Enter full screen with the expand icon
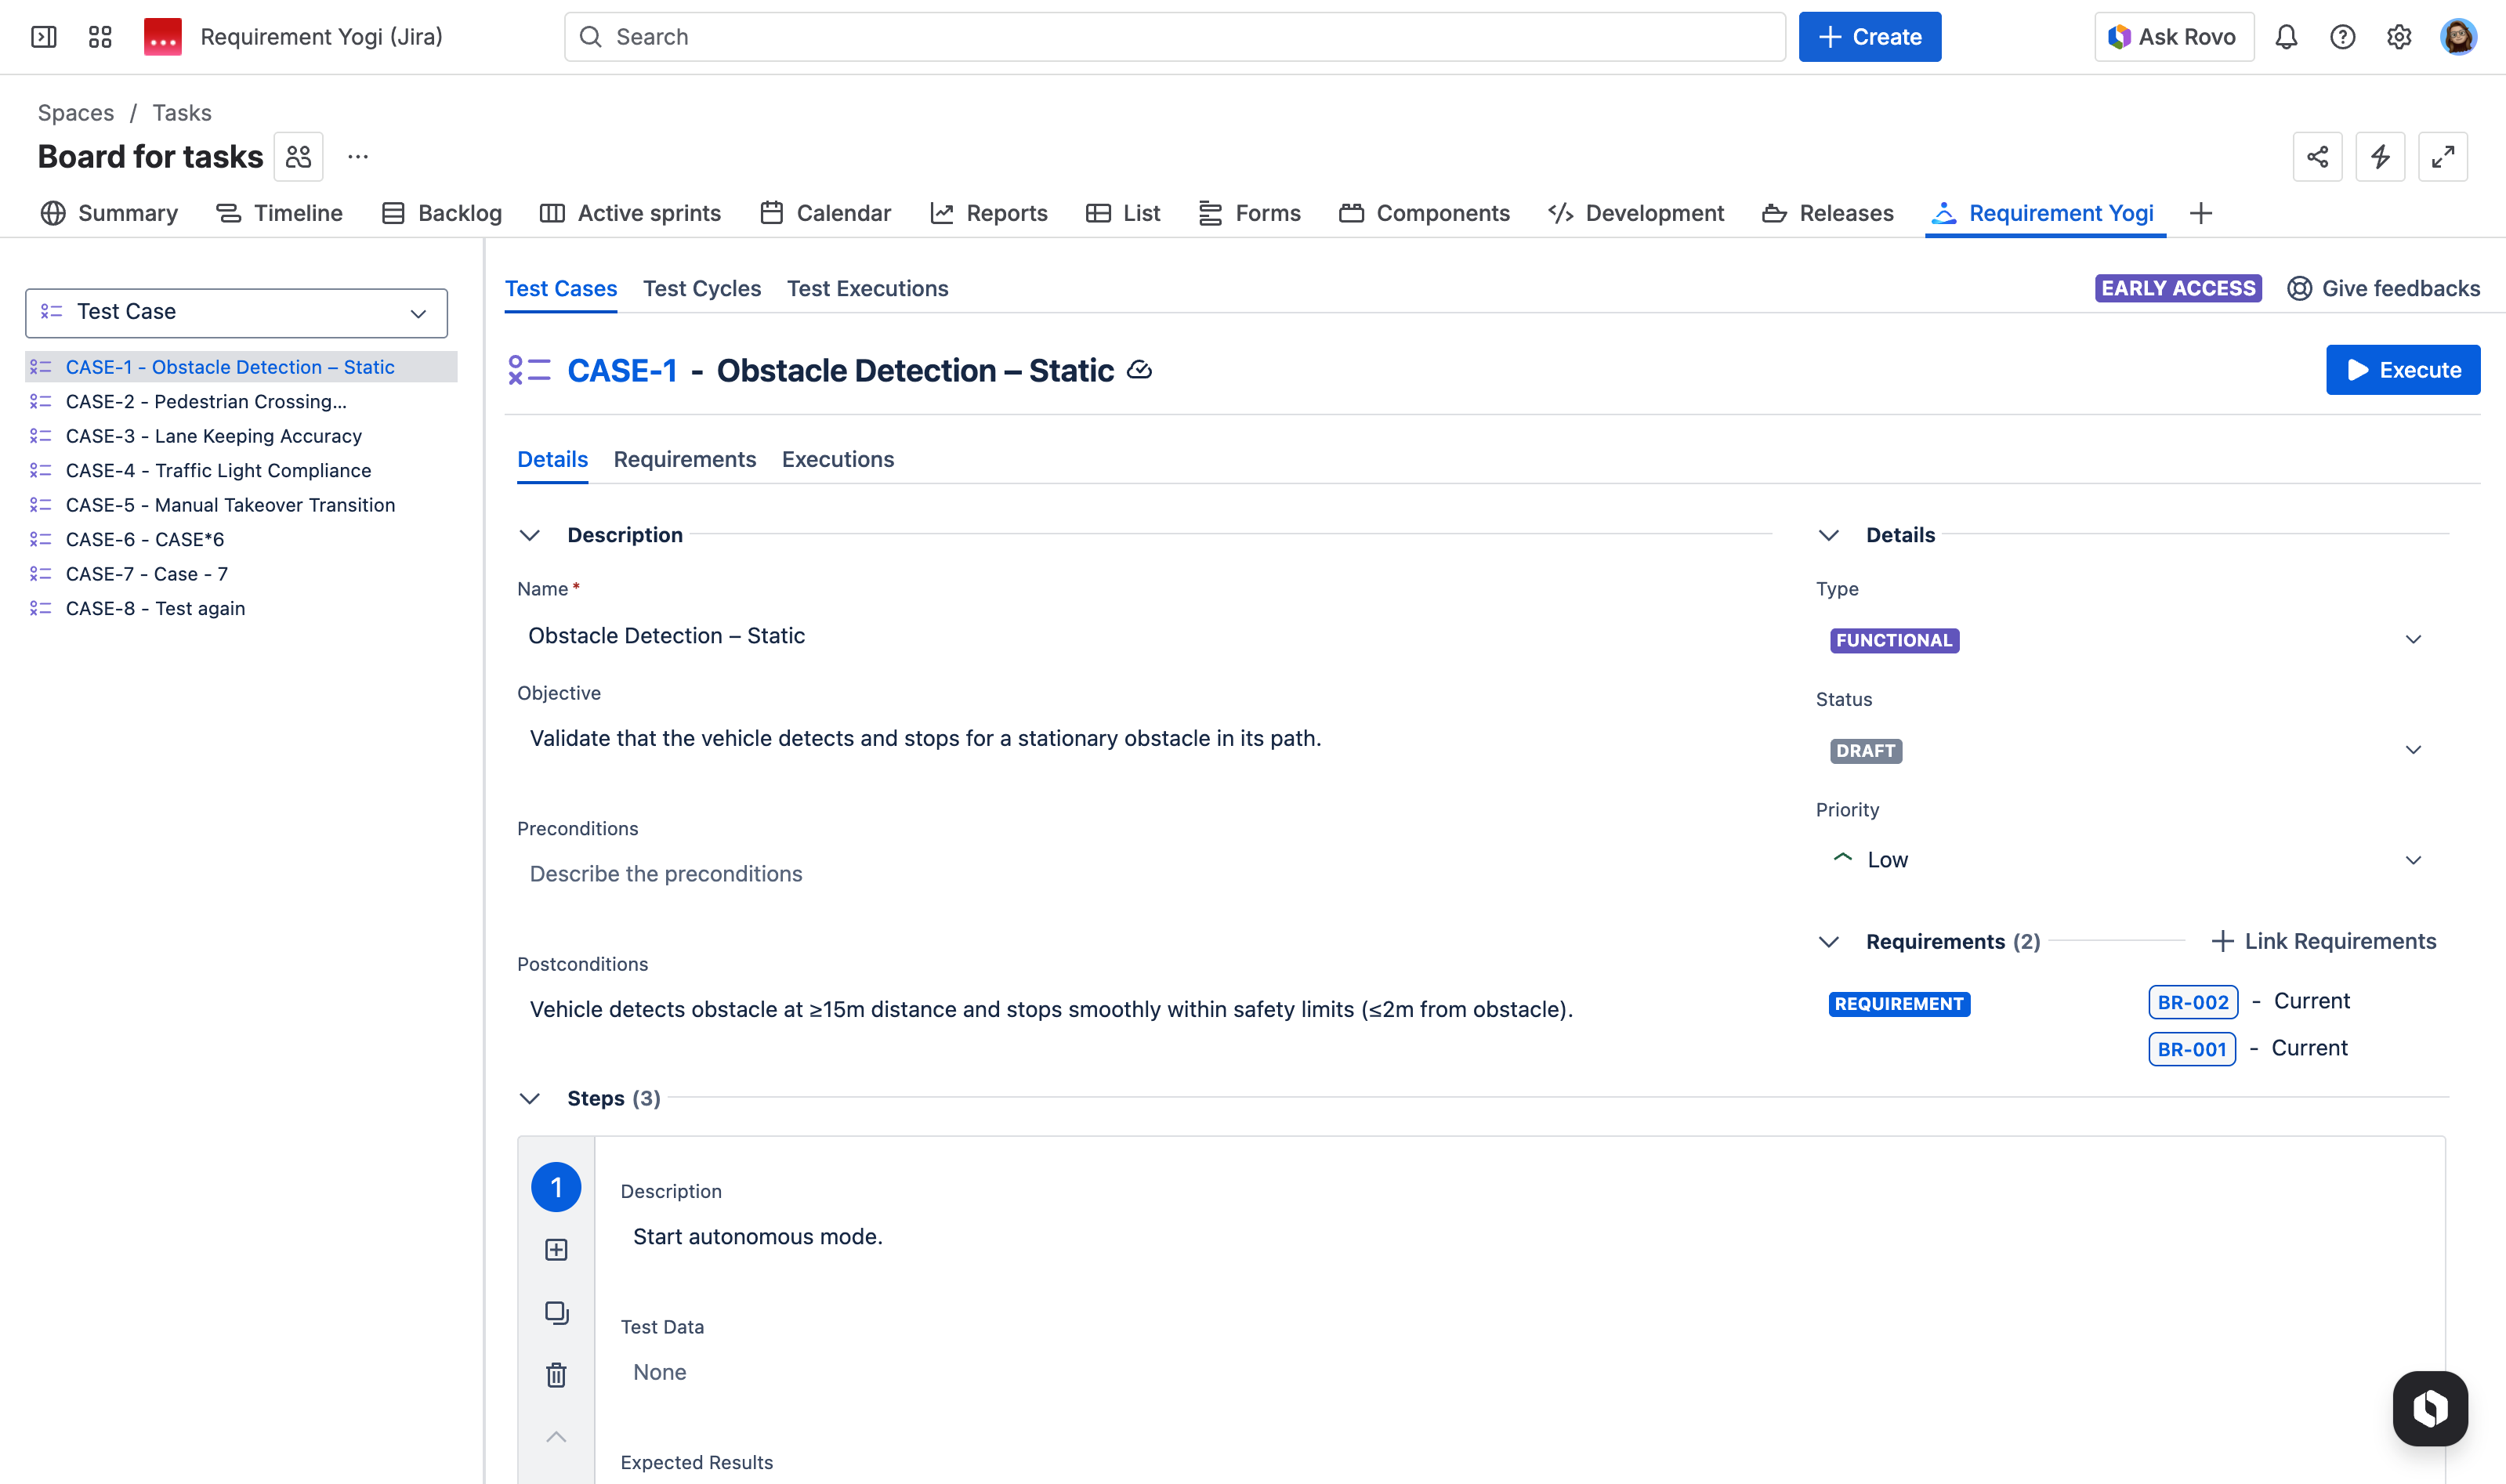 pyautogui.click(x=2442, y=157)
